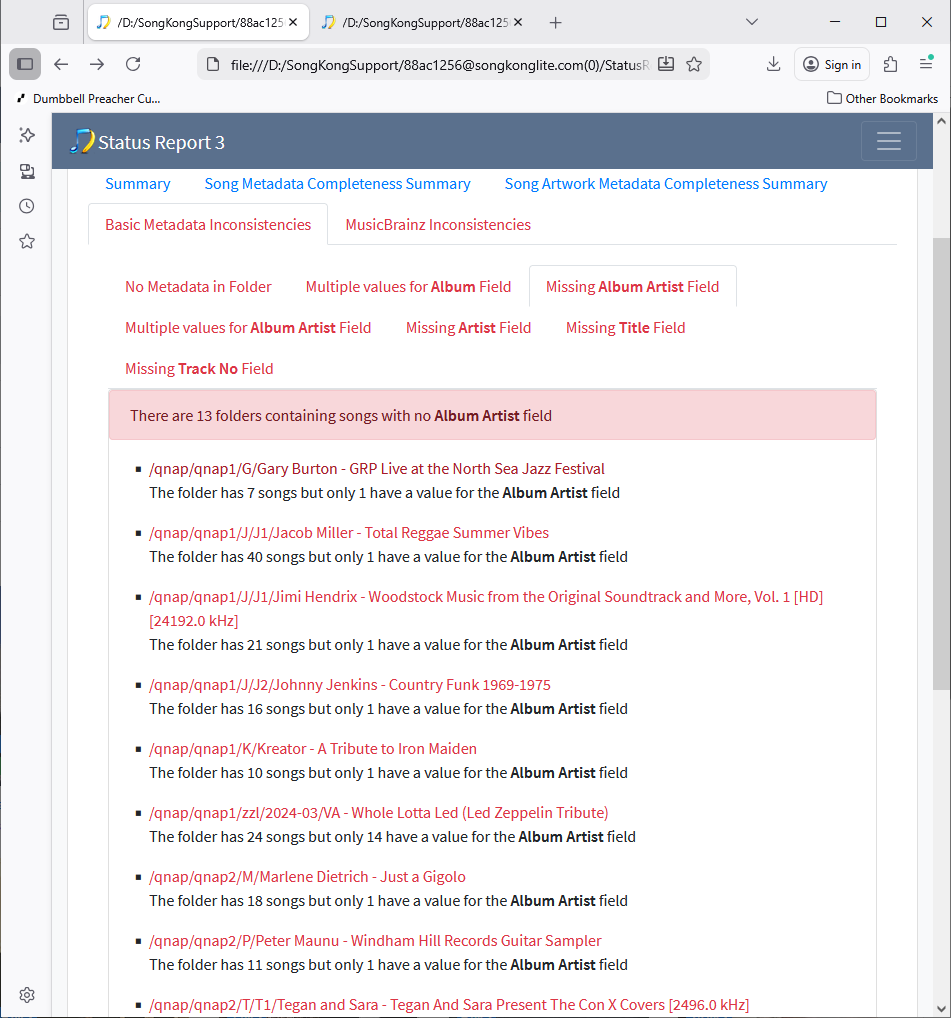Click the sidebar toggle icon in the toolbar

pos(25,64)
